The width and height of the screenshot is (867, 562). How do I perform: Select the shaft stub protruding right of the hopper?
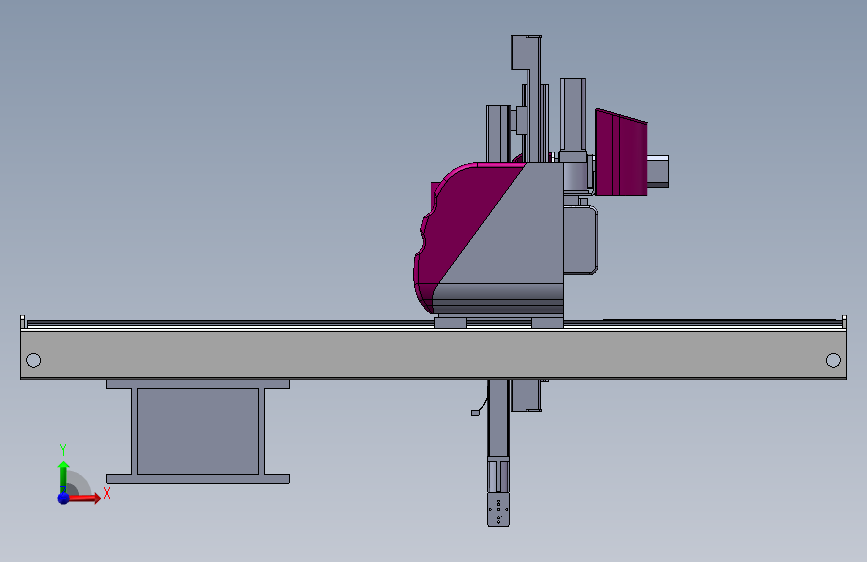pos(658,171)
